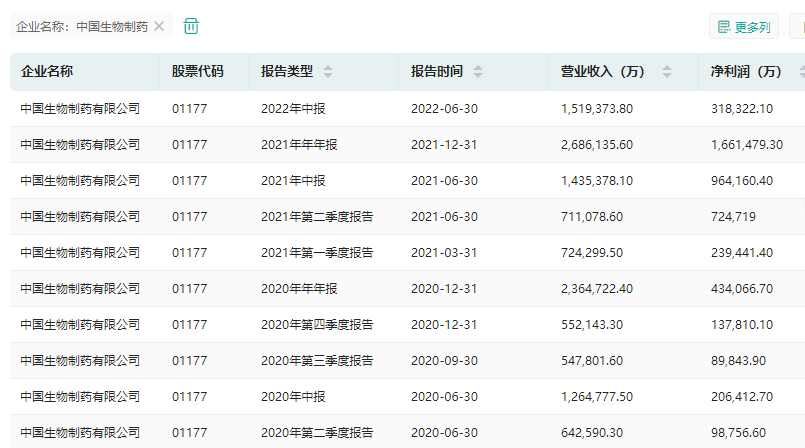Click revenue value 724,299.50

coord(591,252)
